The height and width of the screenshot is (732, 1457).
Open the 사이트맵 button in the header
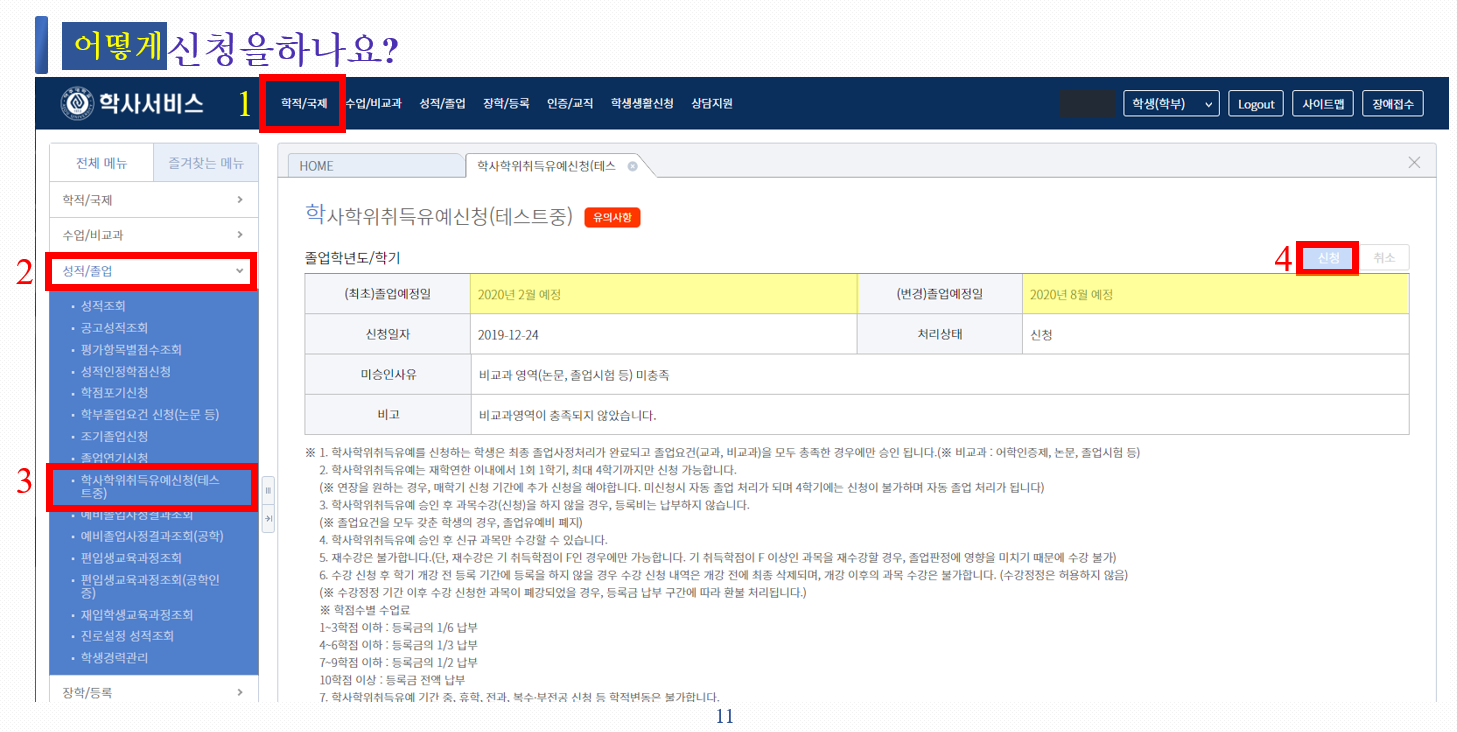pos(1323,104)
